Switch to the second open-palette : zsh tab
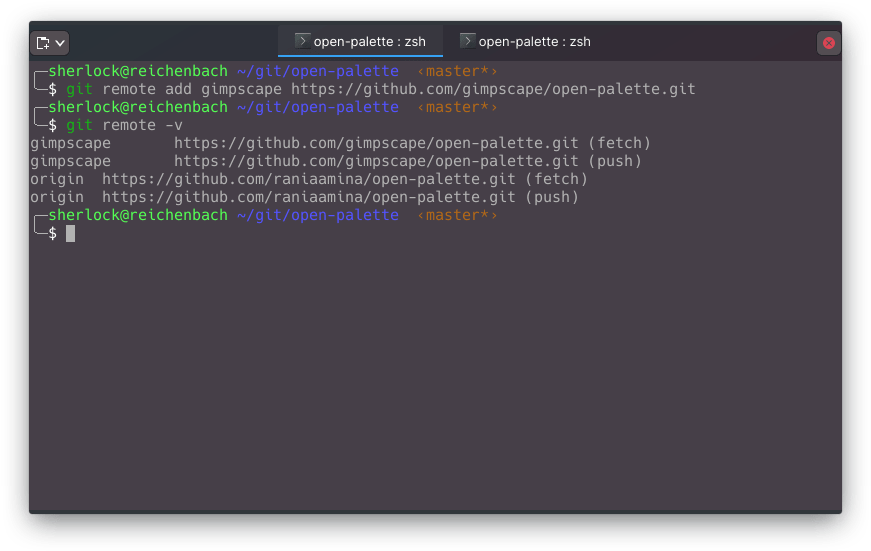Screen dimensions: 871x551 pyautogui.click(x=525, y=42)
